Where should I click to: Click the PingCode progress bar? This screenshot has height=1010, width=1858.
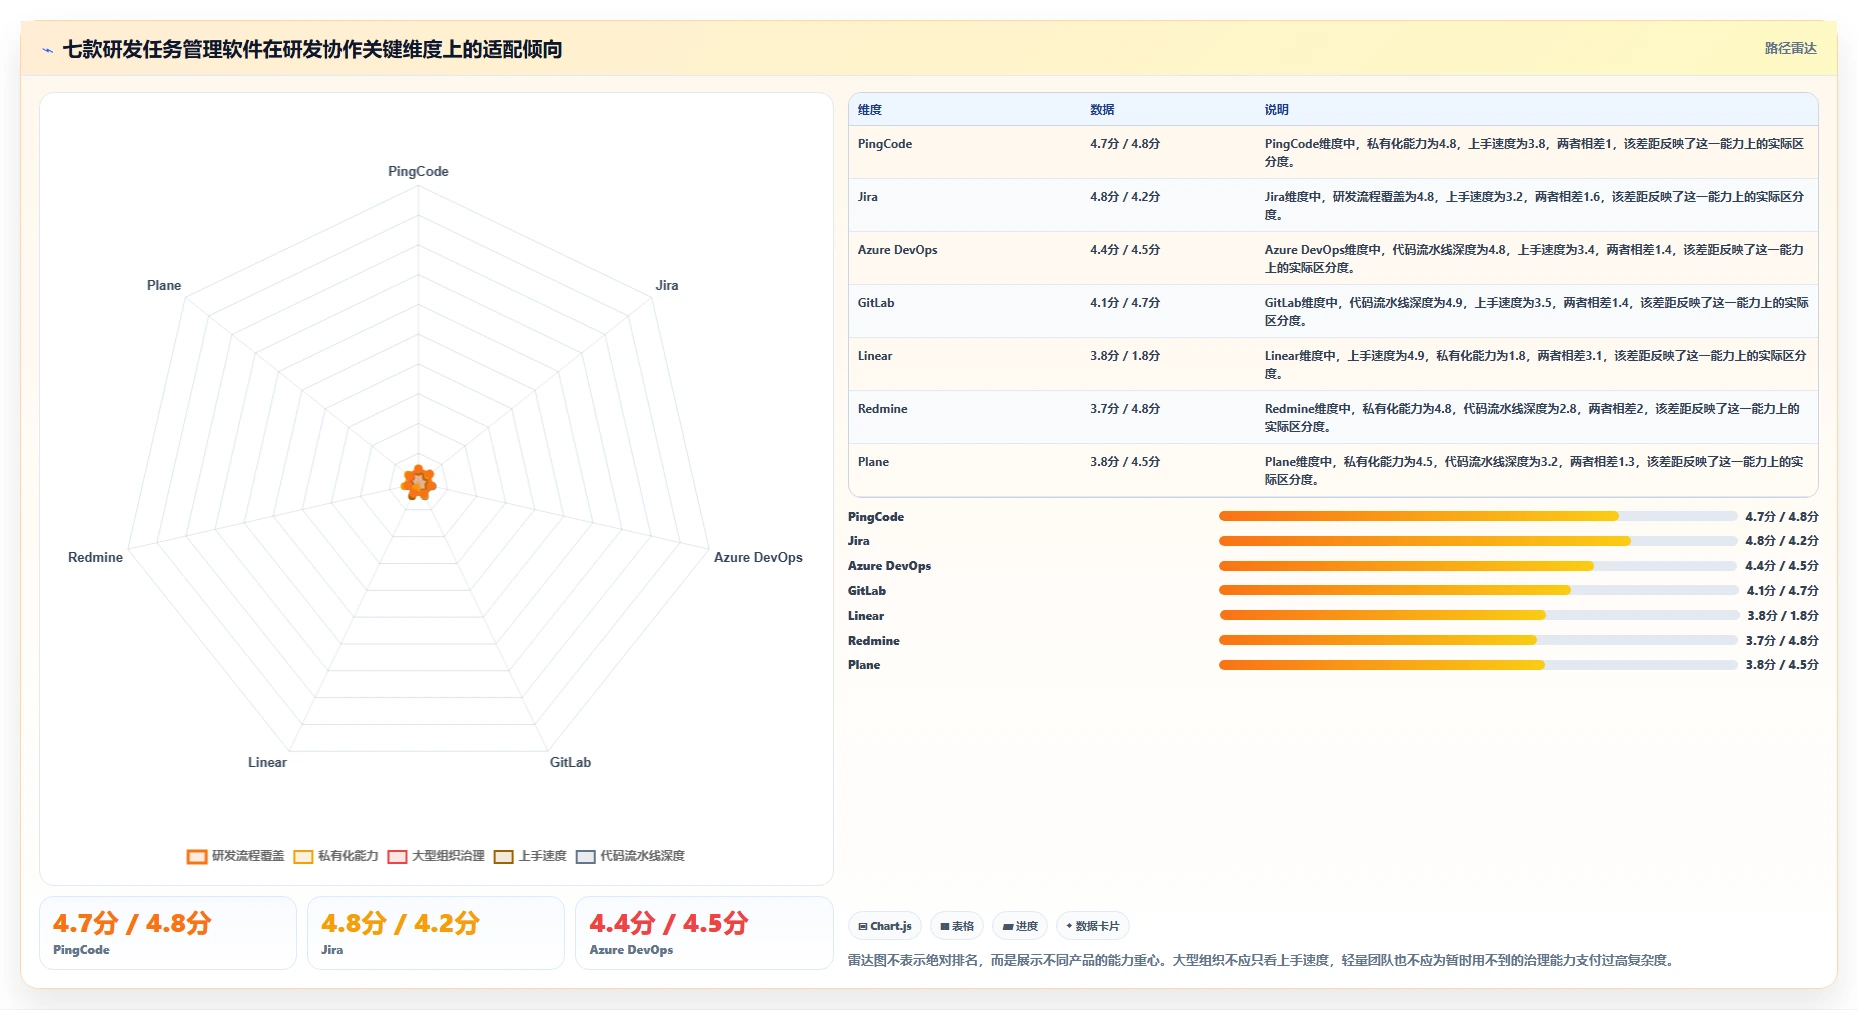point(1478,516)
